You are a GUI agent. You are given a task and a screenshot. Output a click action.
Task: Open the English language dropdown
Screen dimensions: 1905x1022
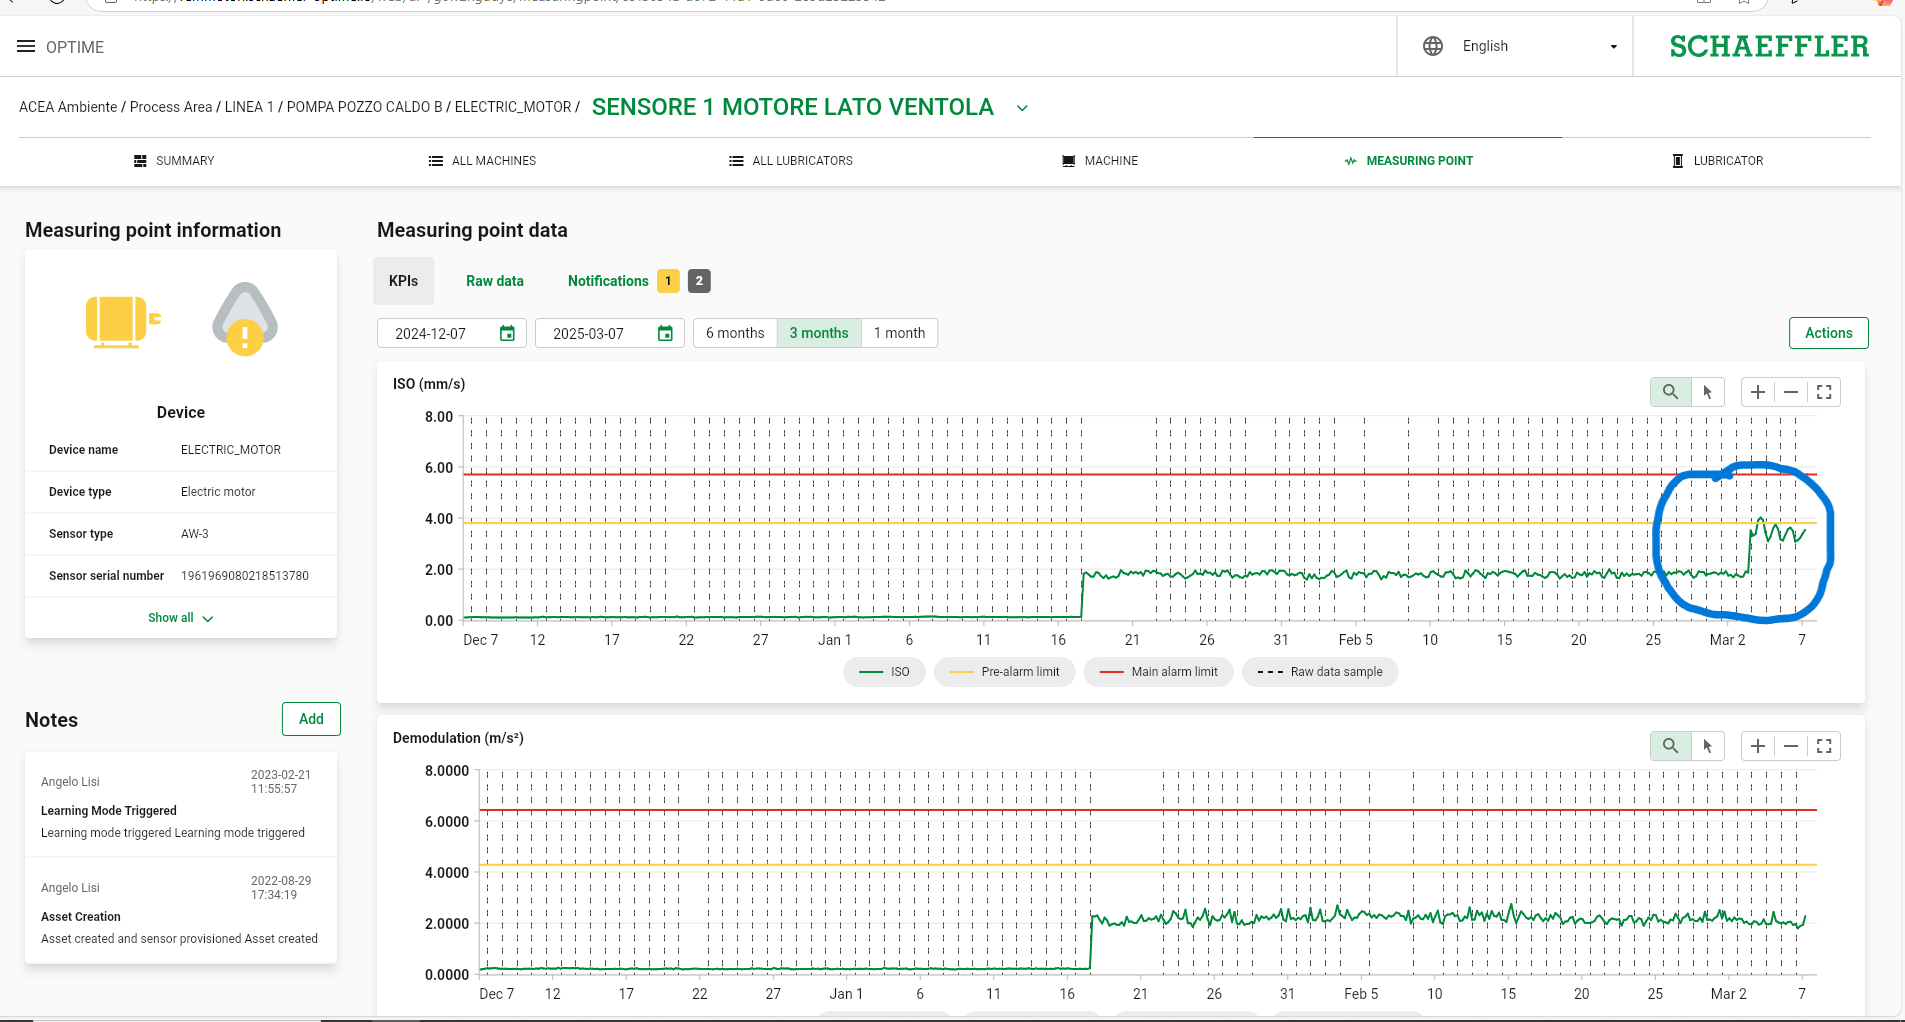click(x=1540, y=46)
